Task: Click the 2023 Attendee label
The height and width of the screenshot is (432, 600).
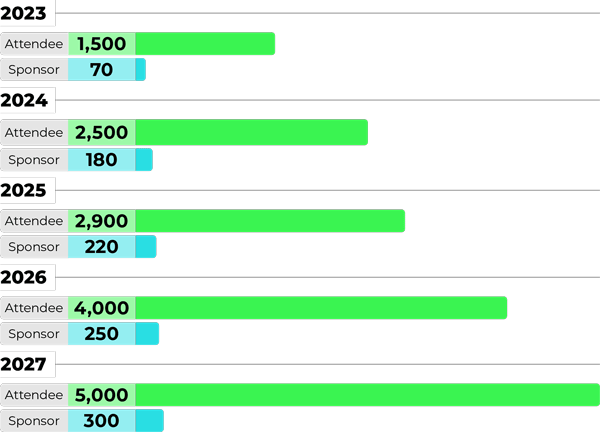Action: point(34,44)
